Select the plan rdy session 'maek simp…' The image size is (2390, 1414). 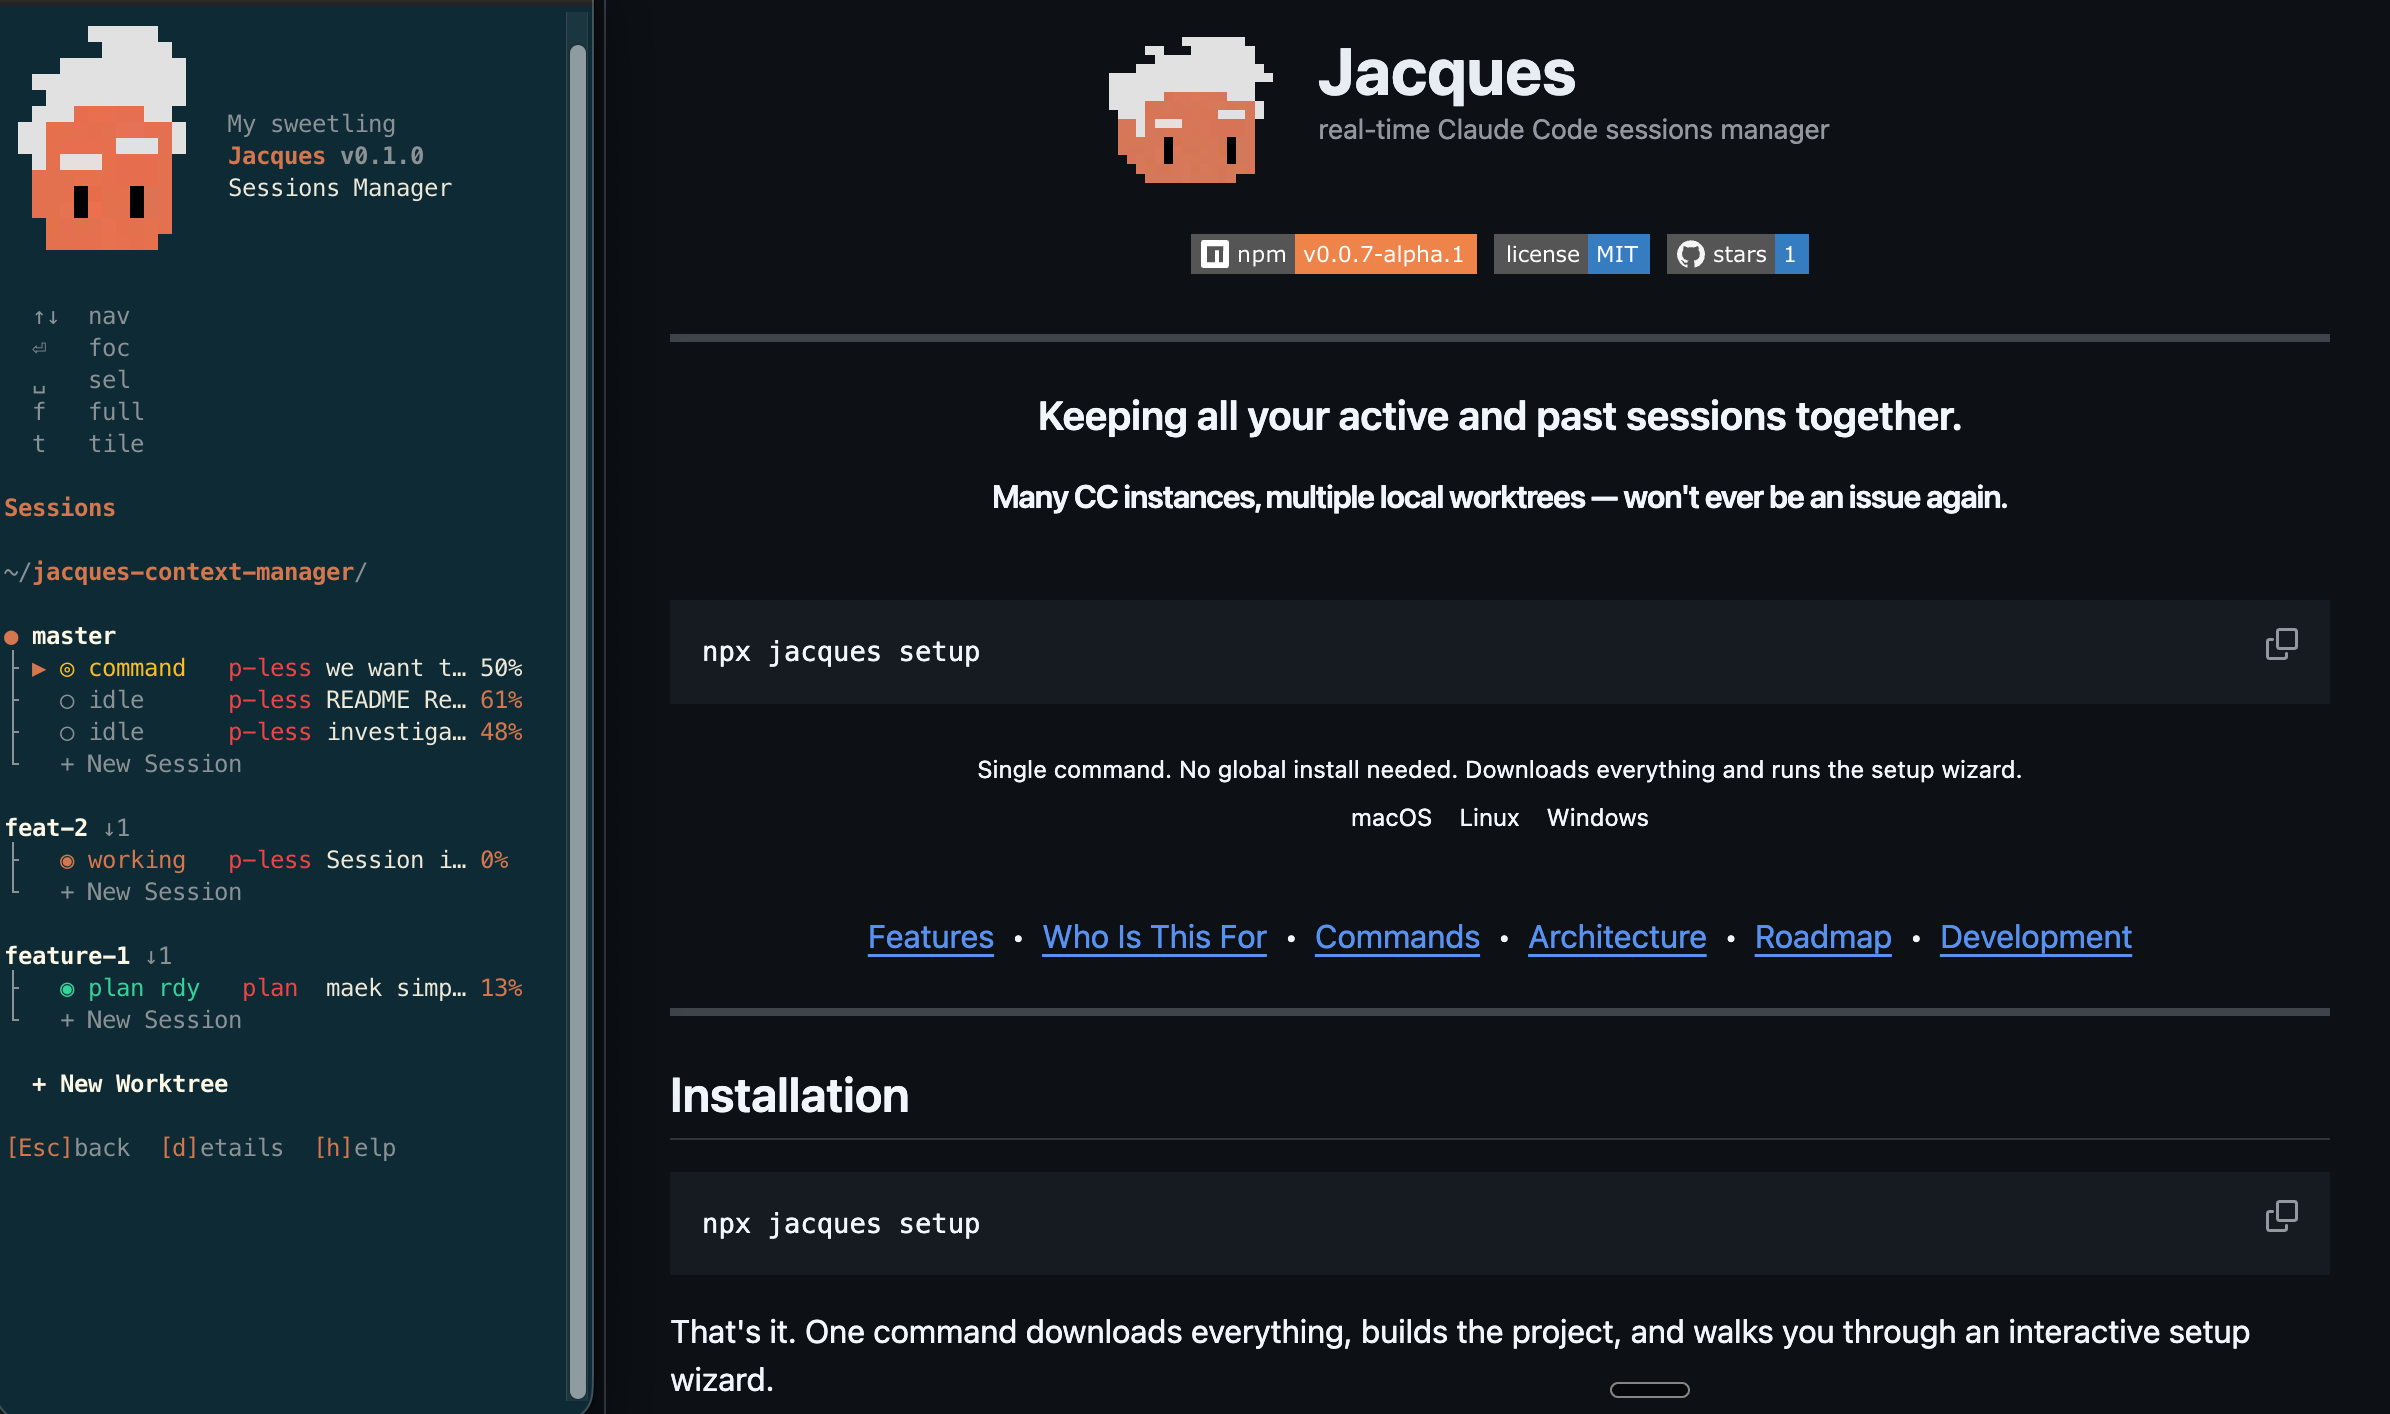290,988
